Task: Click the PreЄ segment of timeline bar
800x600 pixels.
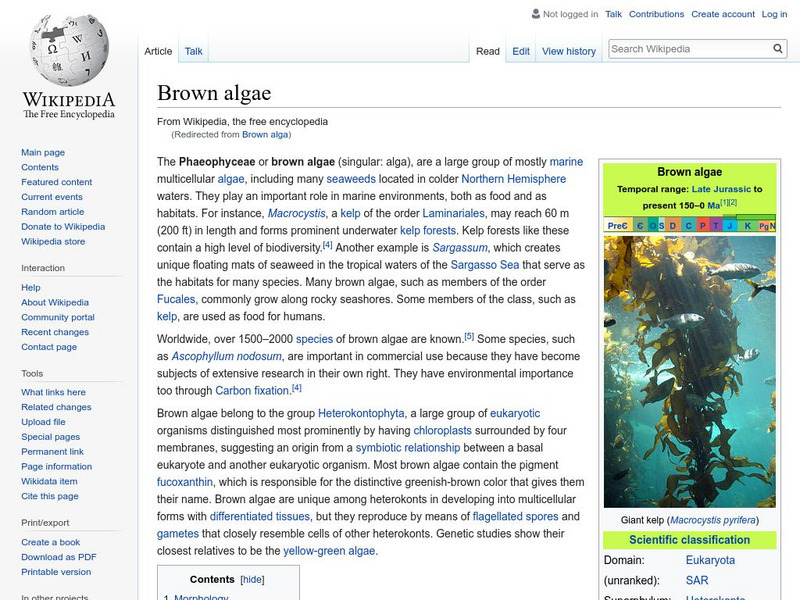Action: [x=618, y=226]
